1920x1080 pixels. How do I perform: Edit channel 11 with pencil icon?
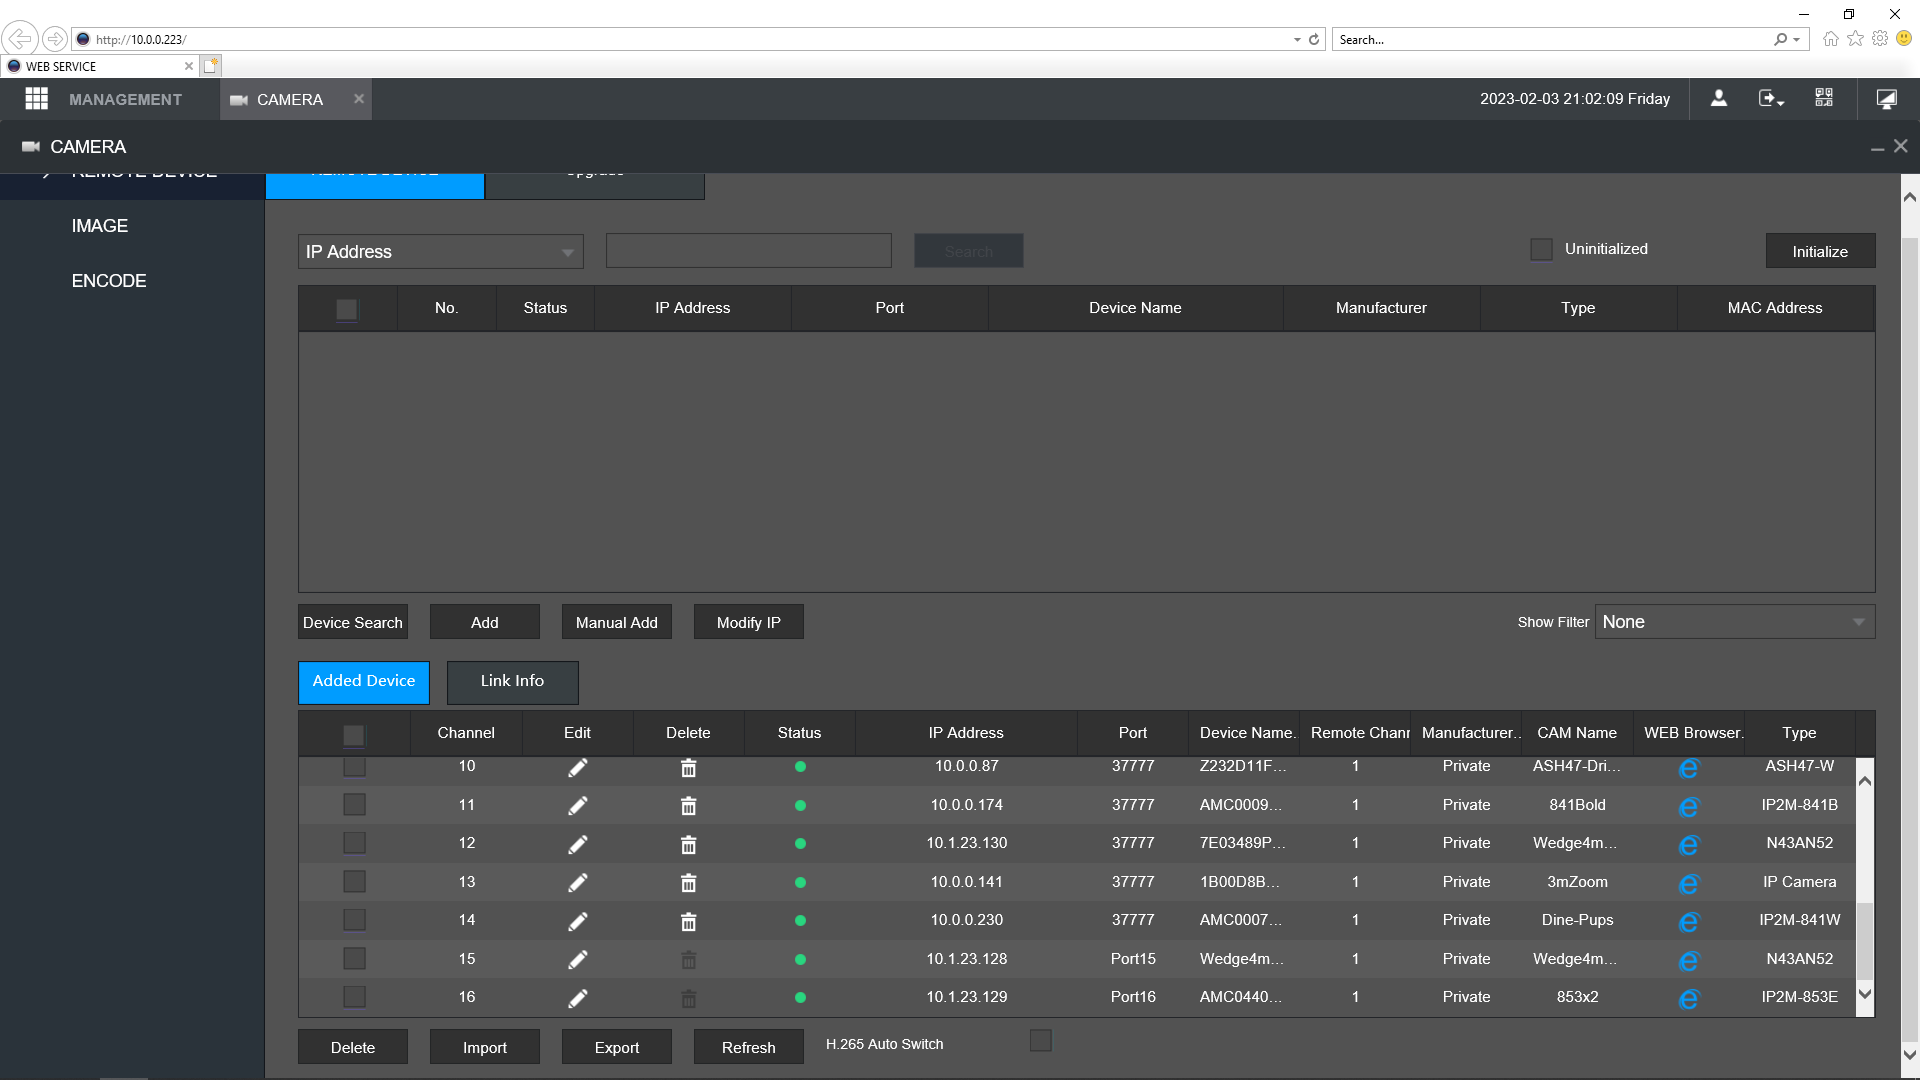tap(577, 805)
